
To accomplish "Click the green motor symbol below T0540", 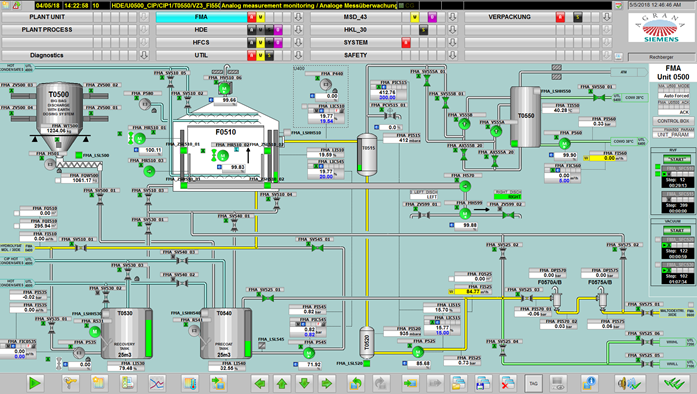I will pos(309,353).
